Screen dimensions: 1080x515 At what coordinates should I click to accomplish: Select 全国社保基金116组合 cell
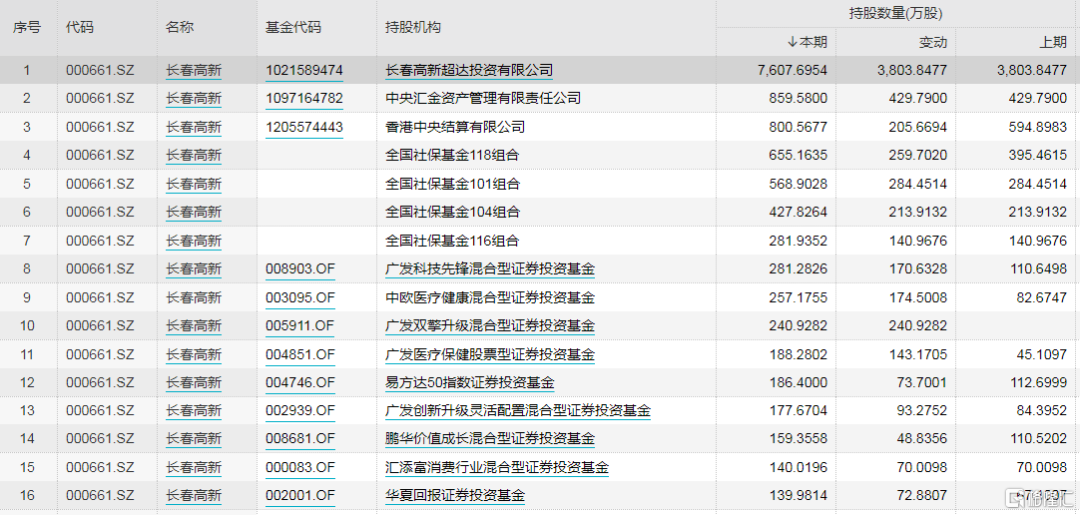453,241
